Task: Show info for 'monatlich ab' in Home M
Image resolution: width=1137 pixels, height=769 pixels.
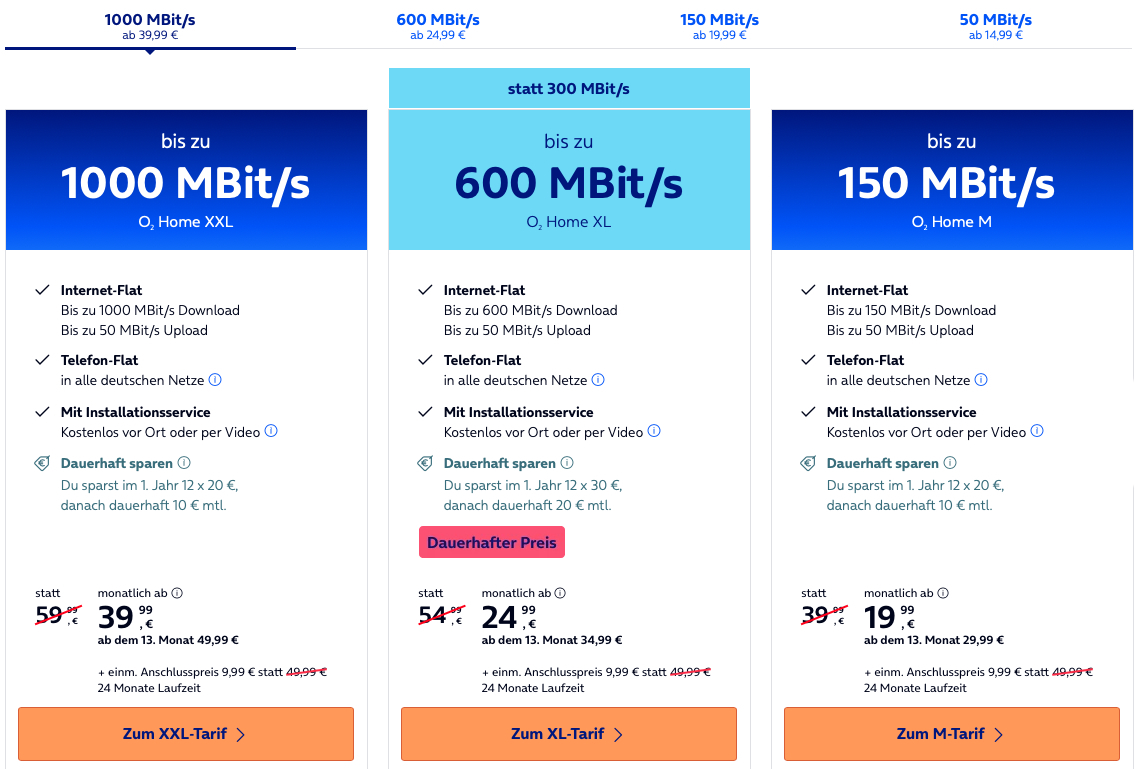Action: click(x=943, y=593)
